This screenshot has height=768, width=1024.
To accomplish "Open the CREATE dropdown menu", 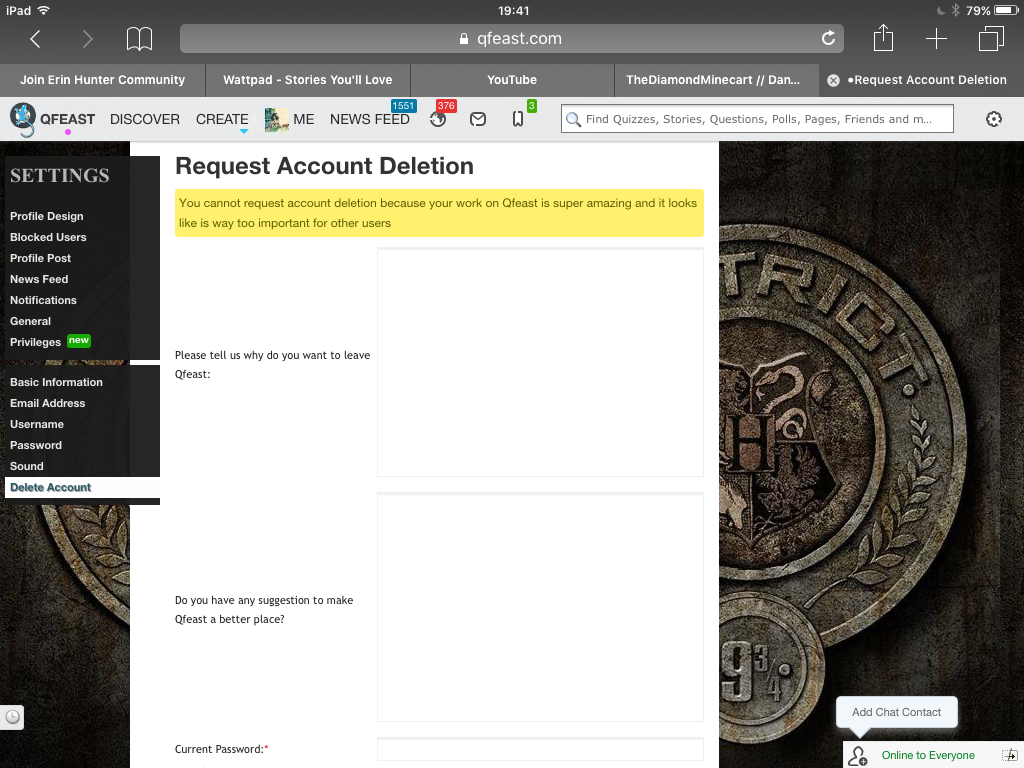I will point(222,120).
